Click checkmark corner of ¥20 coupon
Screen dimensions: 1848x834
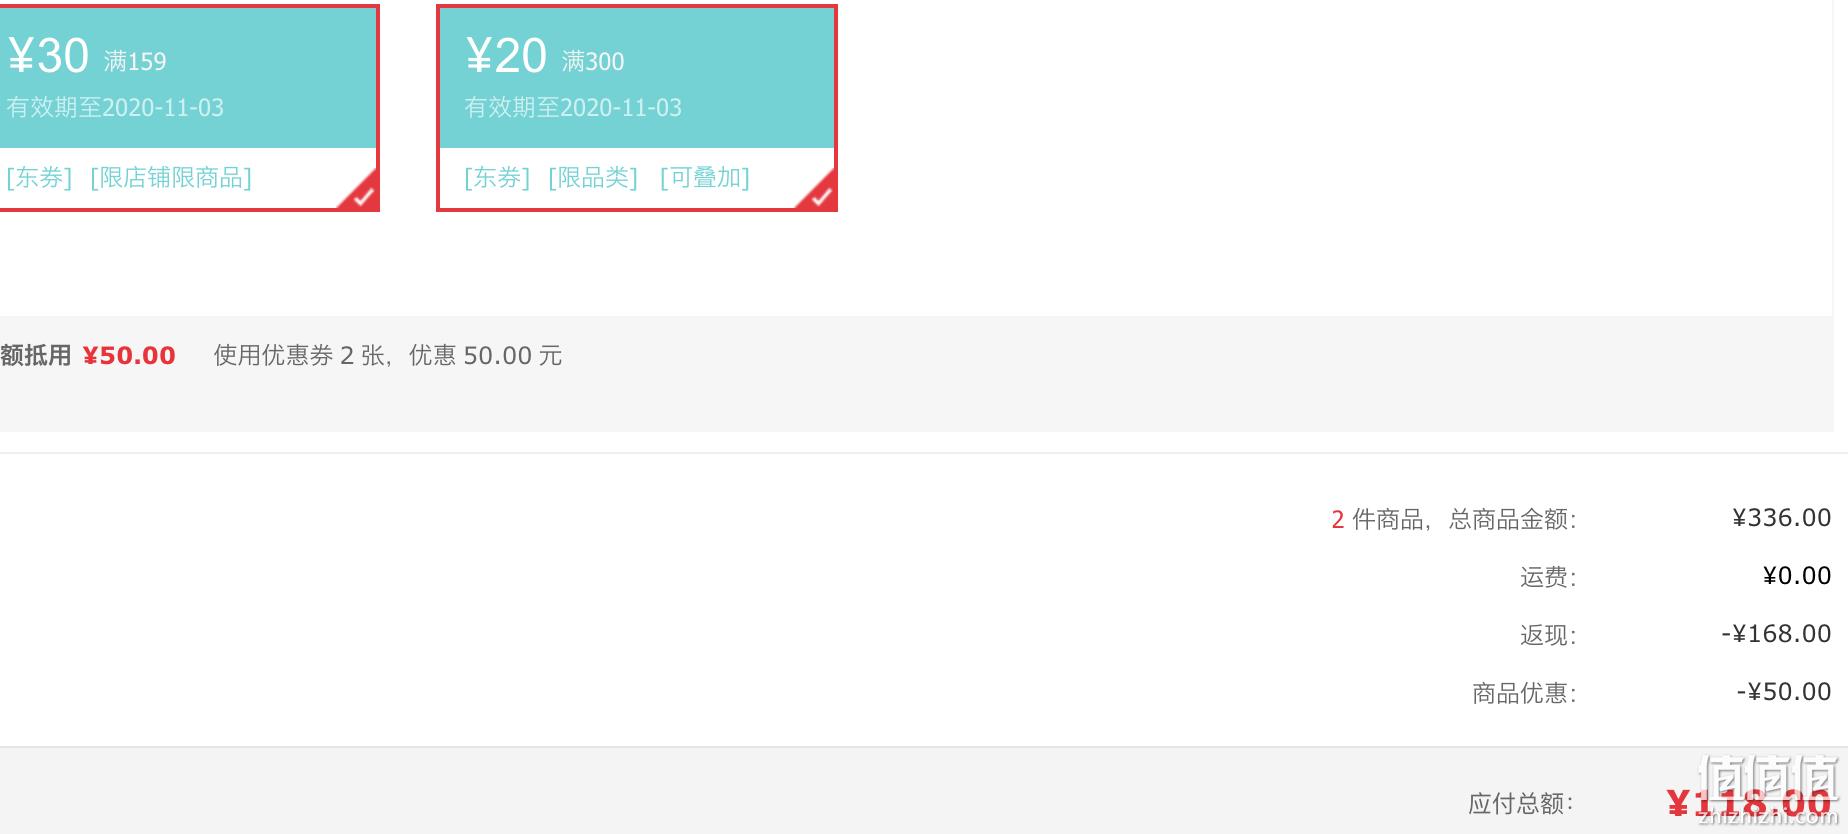pos(819,193)
